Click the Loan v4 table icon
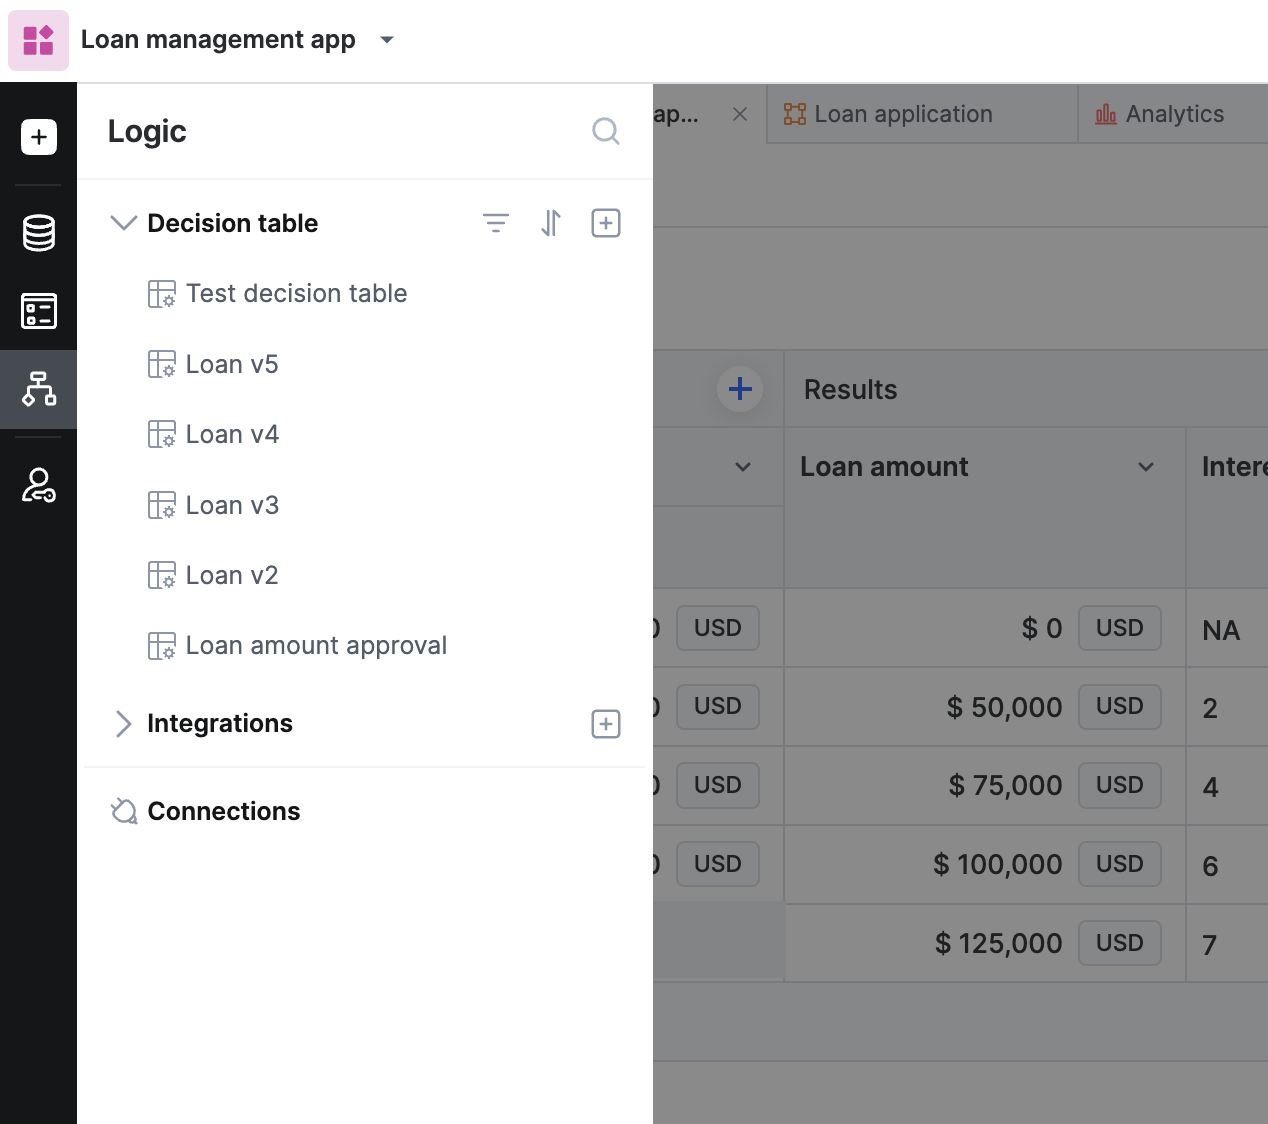1268x1124 pixels. (x=161, y=434)
